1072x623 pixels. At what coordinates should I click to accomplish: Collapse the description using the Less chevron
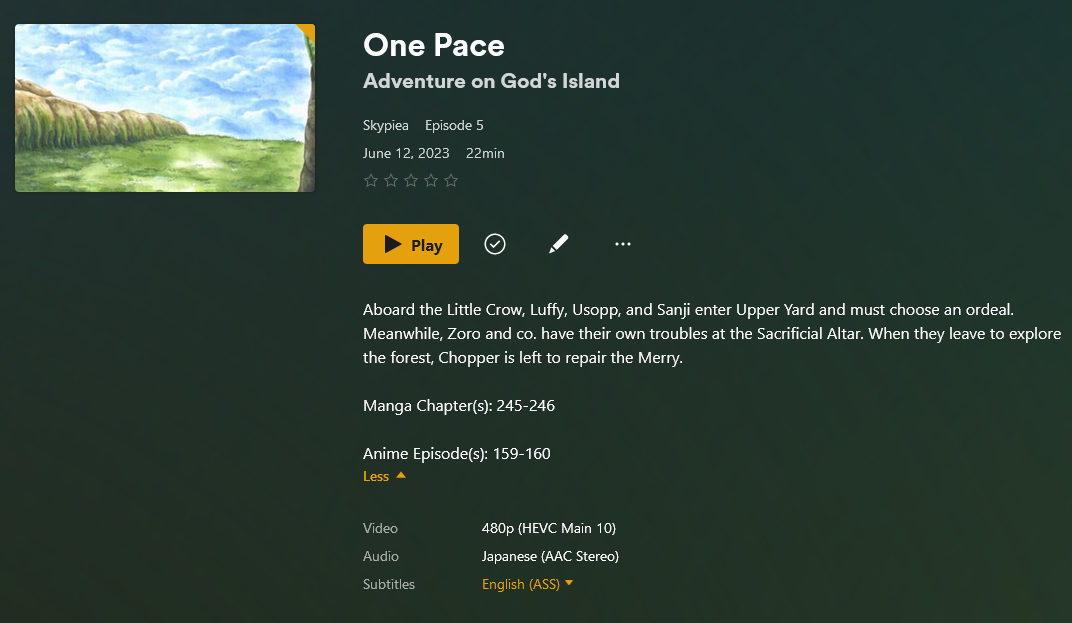400,476
